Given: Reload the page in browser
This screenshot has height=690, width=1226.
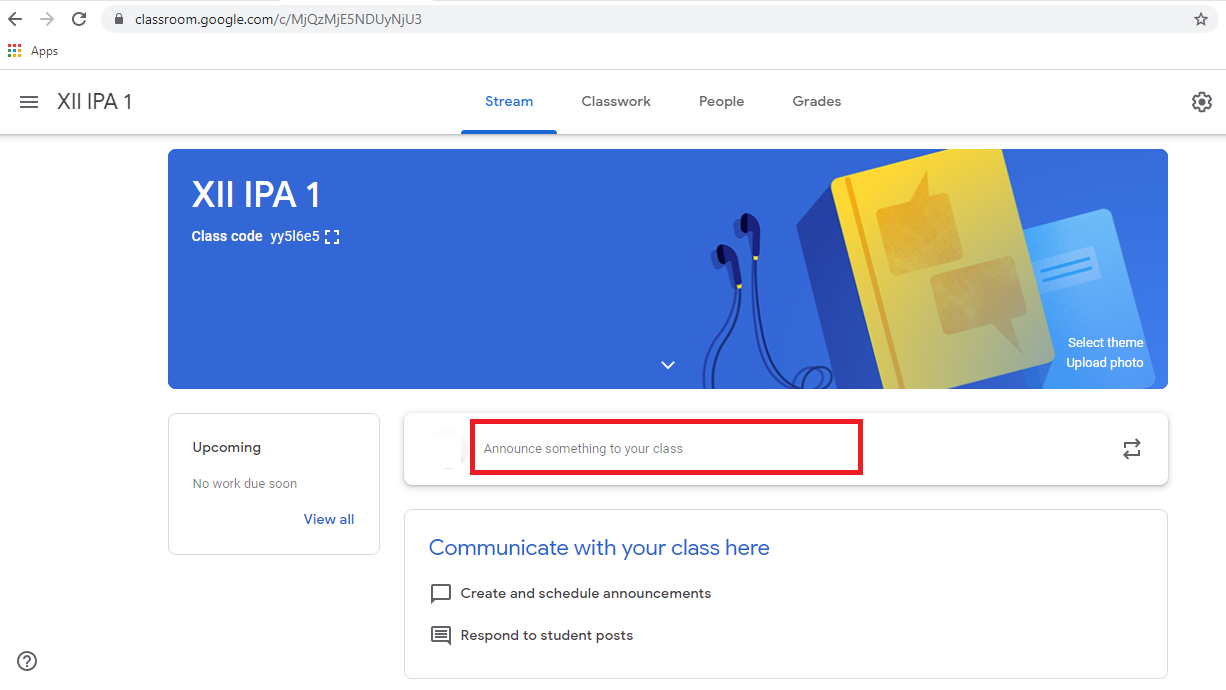Looking at the screenshot, I should pos(79,19).
